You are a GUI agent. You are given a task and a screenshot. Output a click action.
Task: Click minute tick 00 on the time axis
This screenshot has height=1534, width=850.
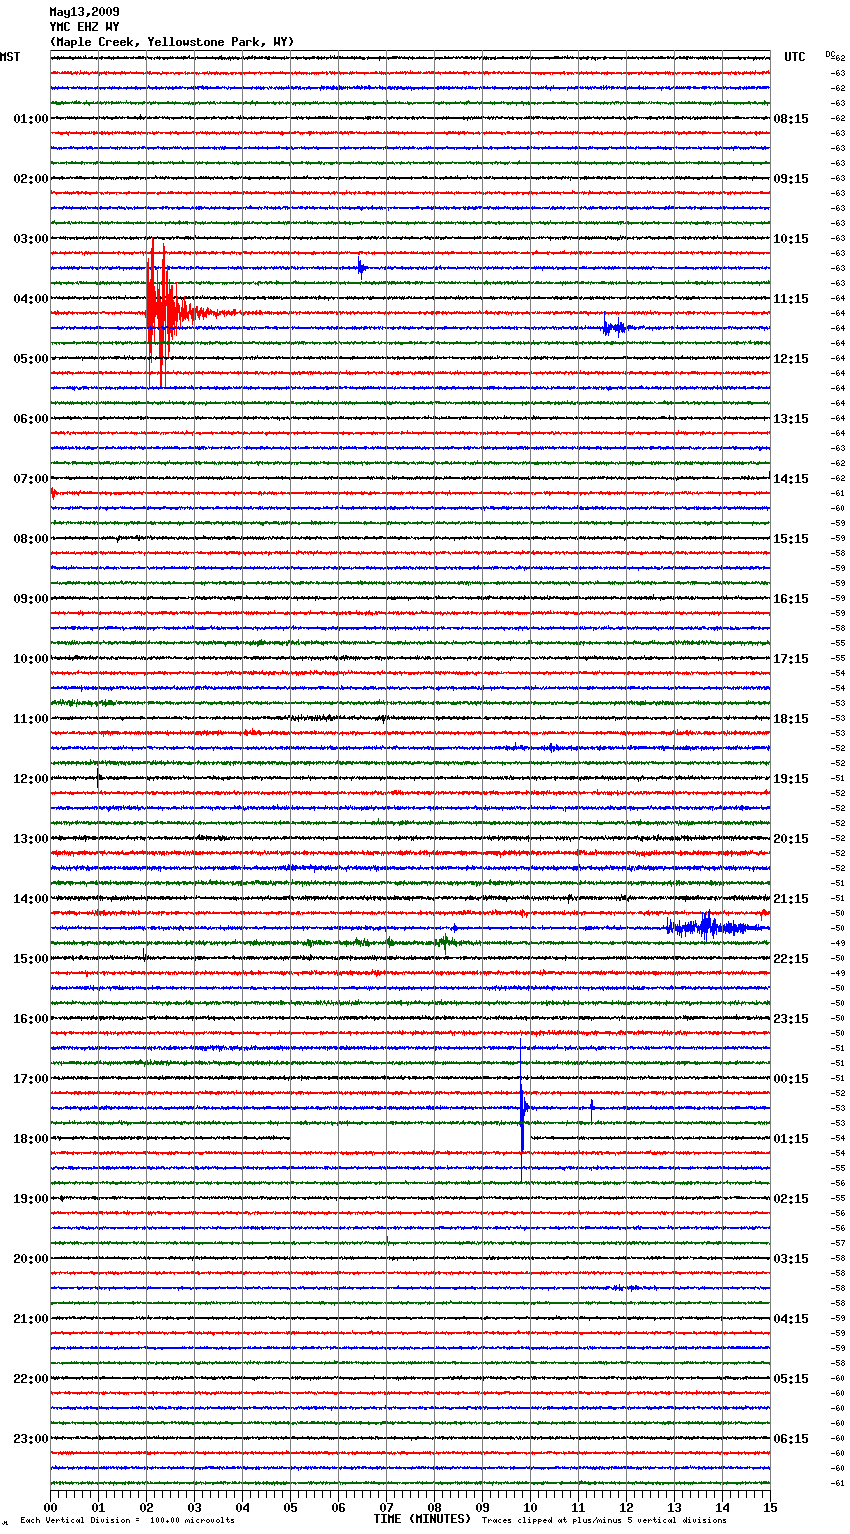point(50,1507)
